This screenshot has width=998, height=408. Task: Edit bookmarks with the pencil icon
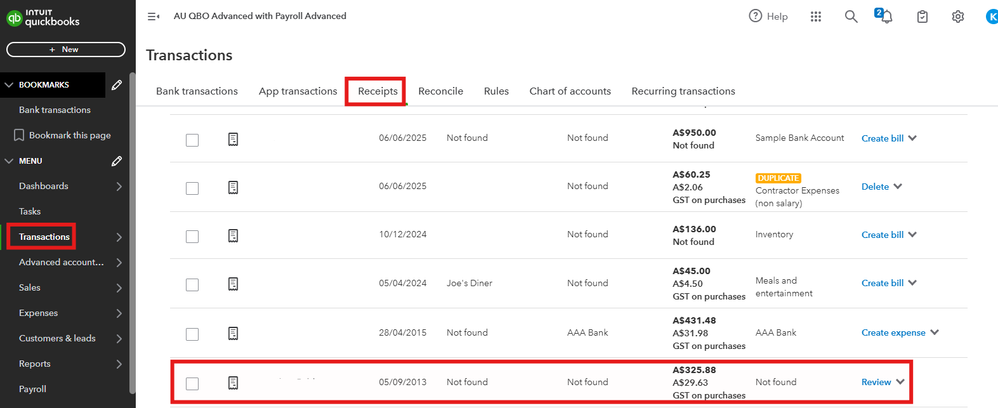point(117,85)
